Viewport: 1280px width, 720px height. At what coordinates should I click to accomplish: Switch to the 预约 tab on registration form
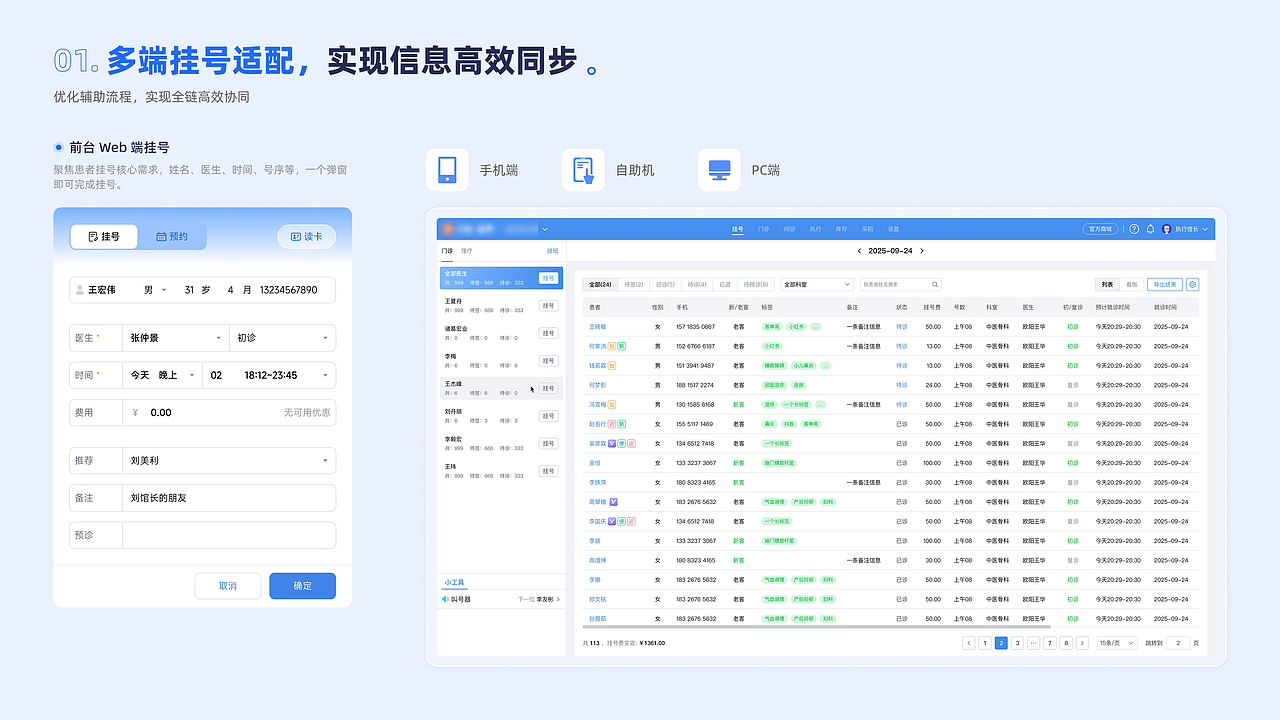172,236
